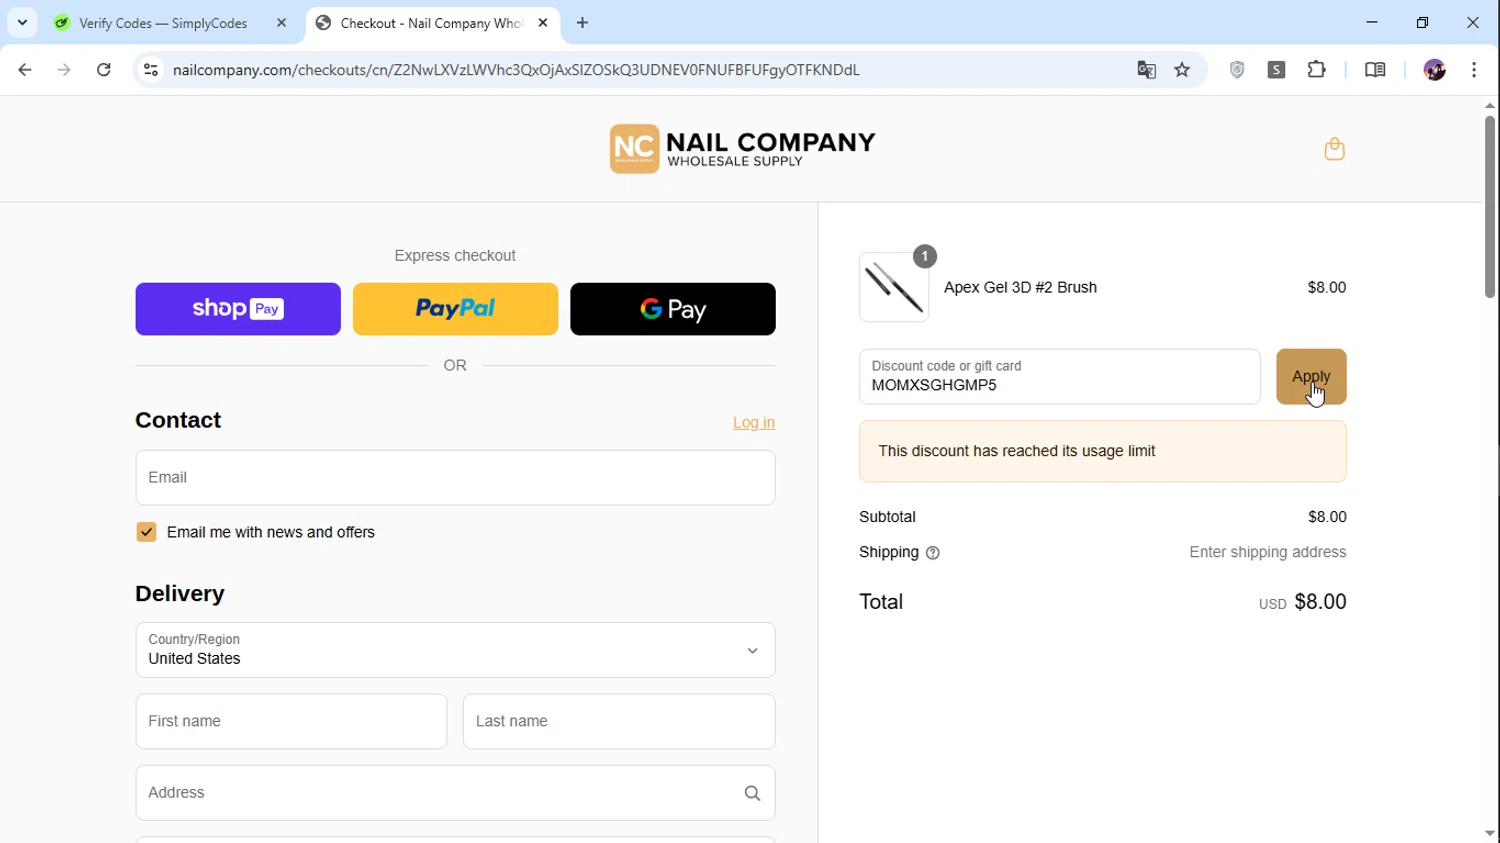This screenshot has height=843, width=1500.
Task: Click the browser address bar URL
Action: click(516, 70)
